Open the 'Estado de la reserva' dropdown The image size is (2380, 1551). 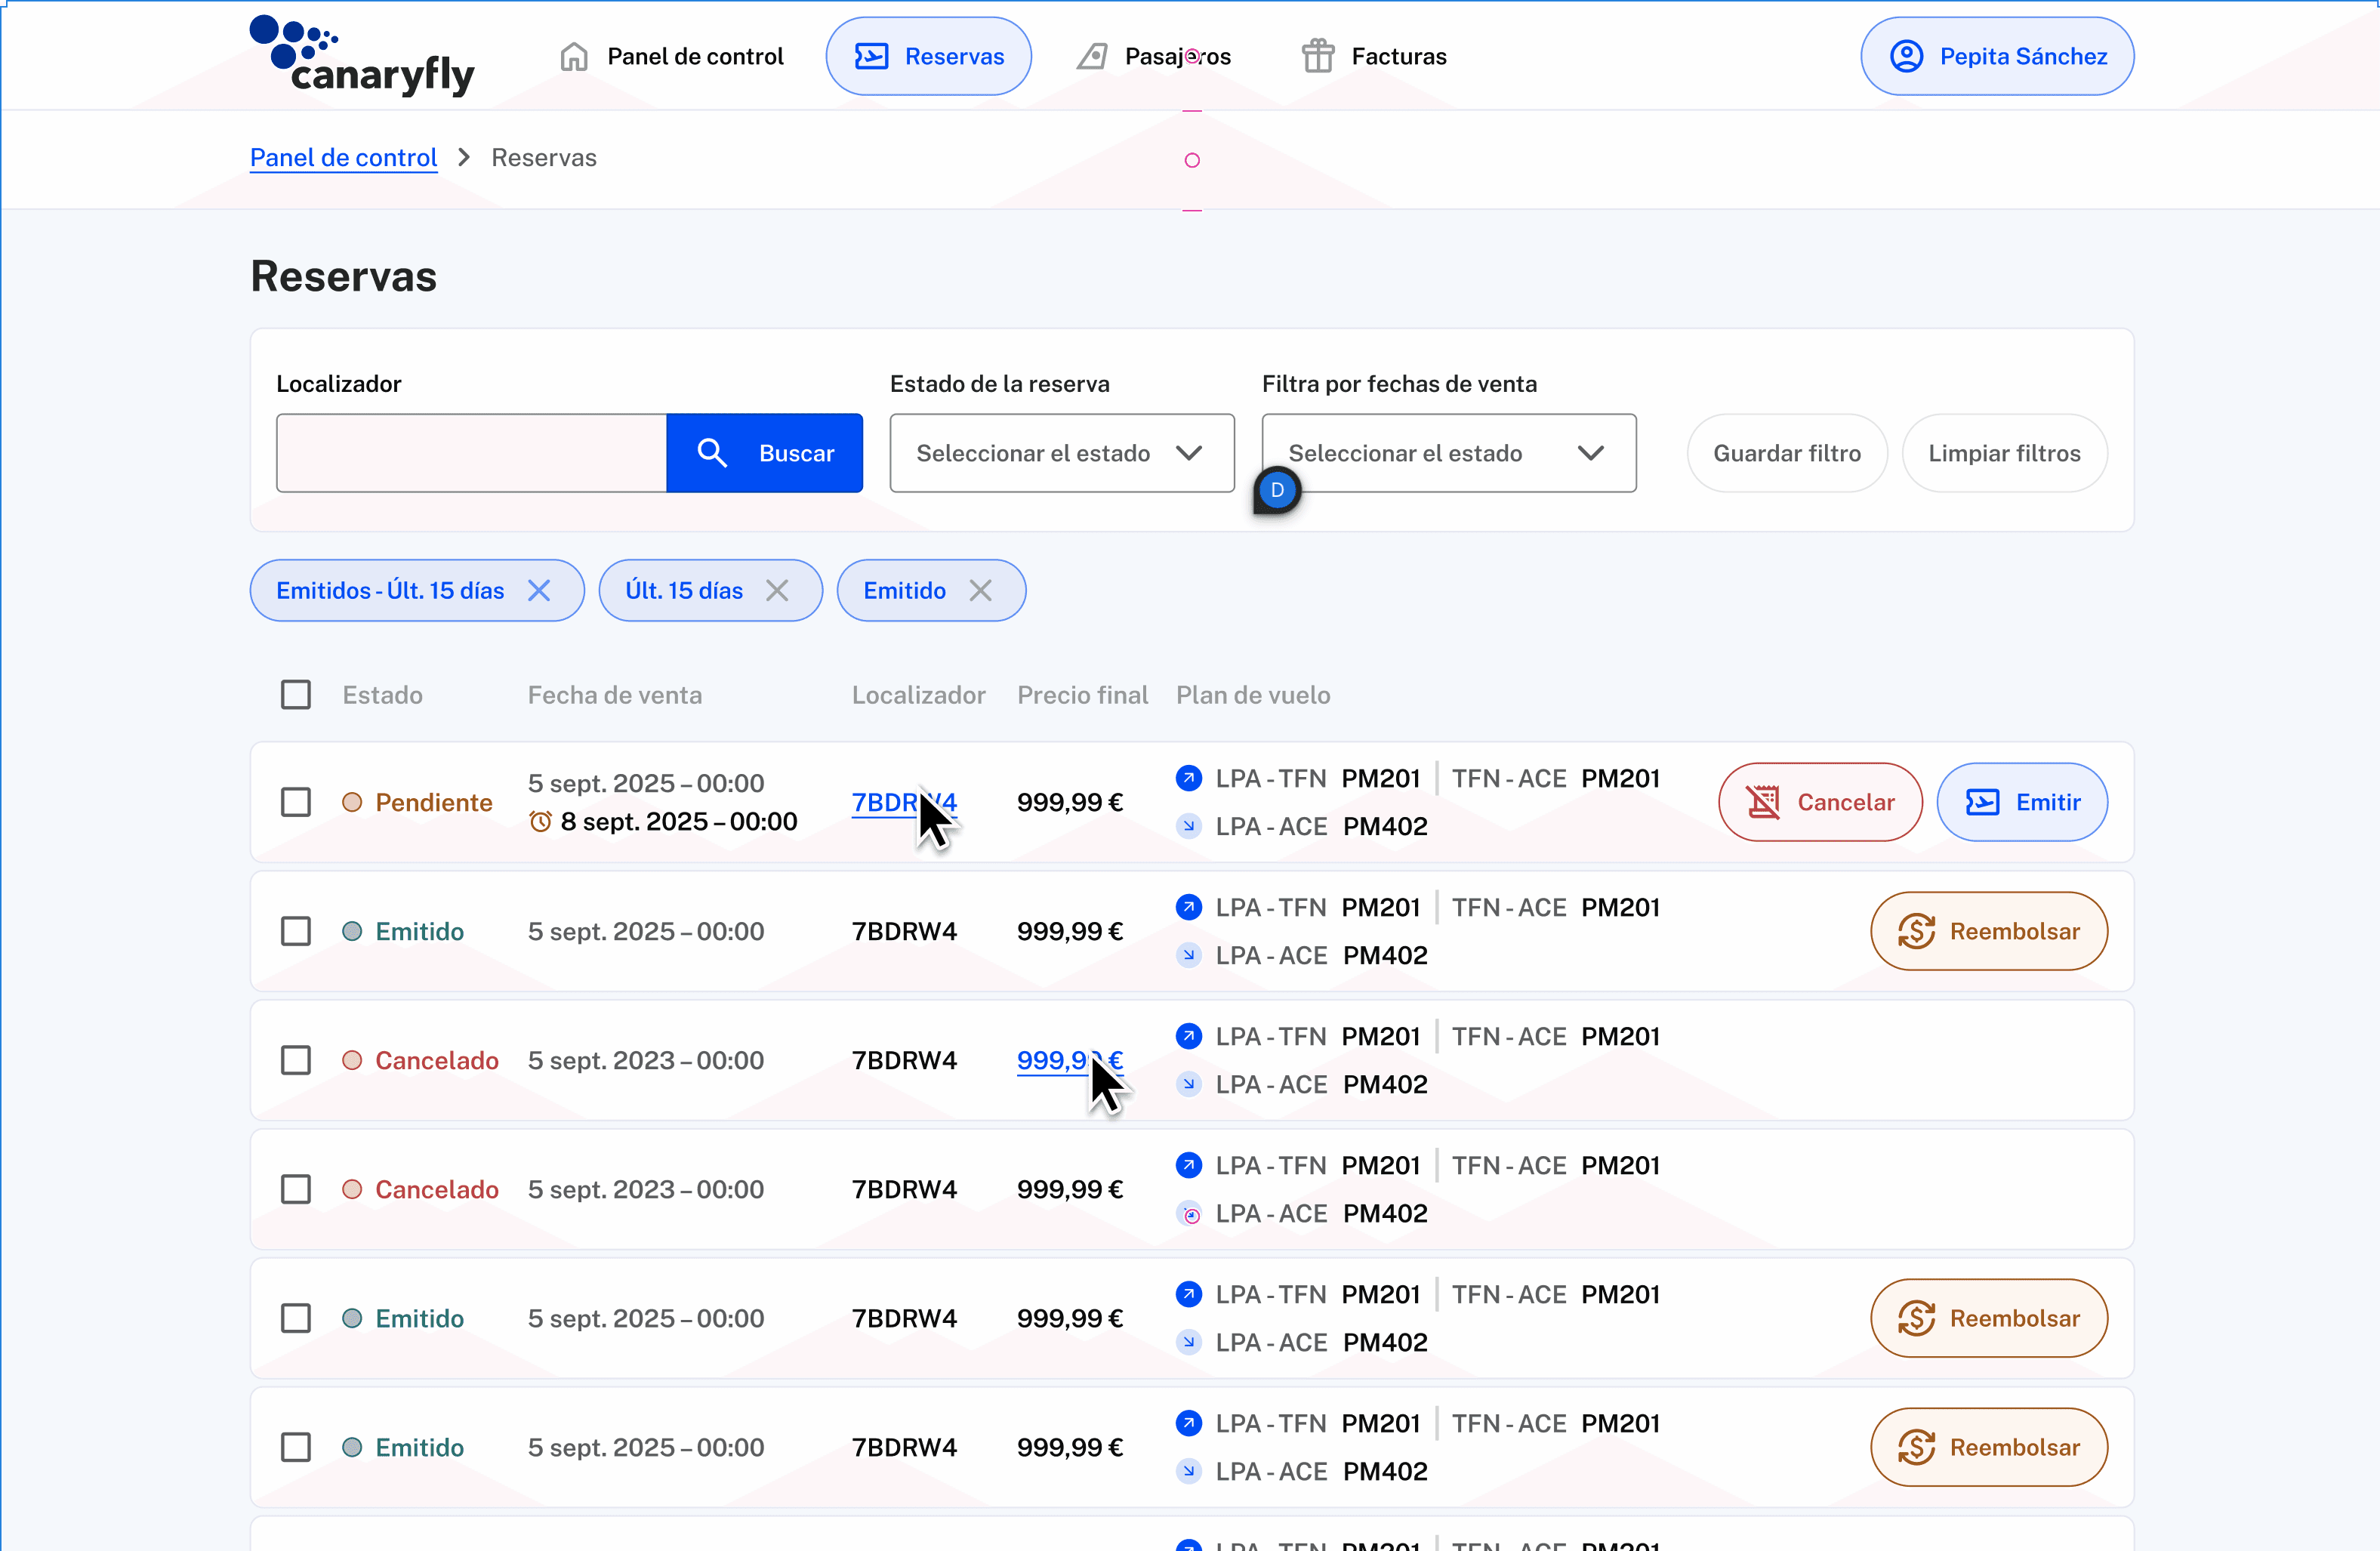pyautogui.click(x=1061, y=453)
